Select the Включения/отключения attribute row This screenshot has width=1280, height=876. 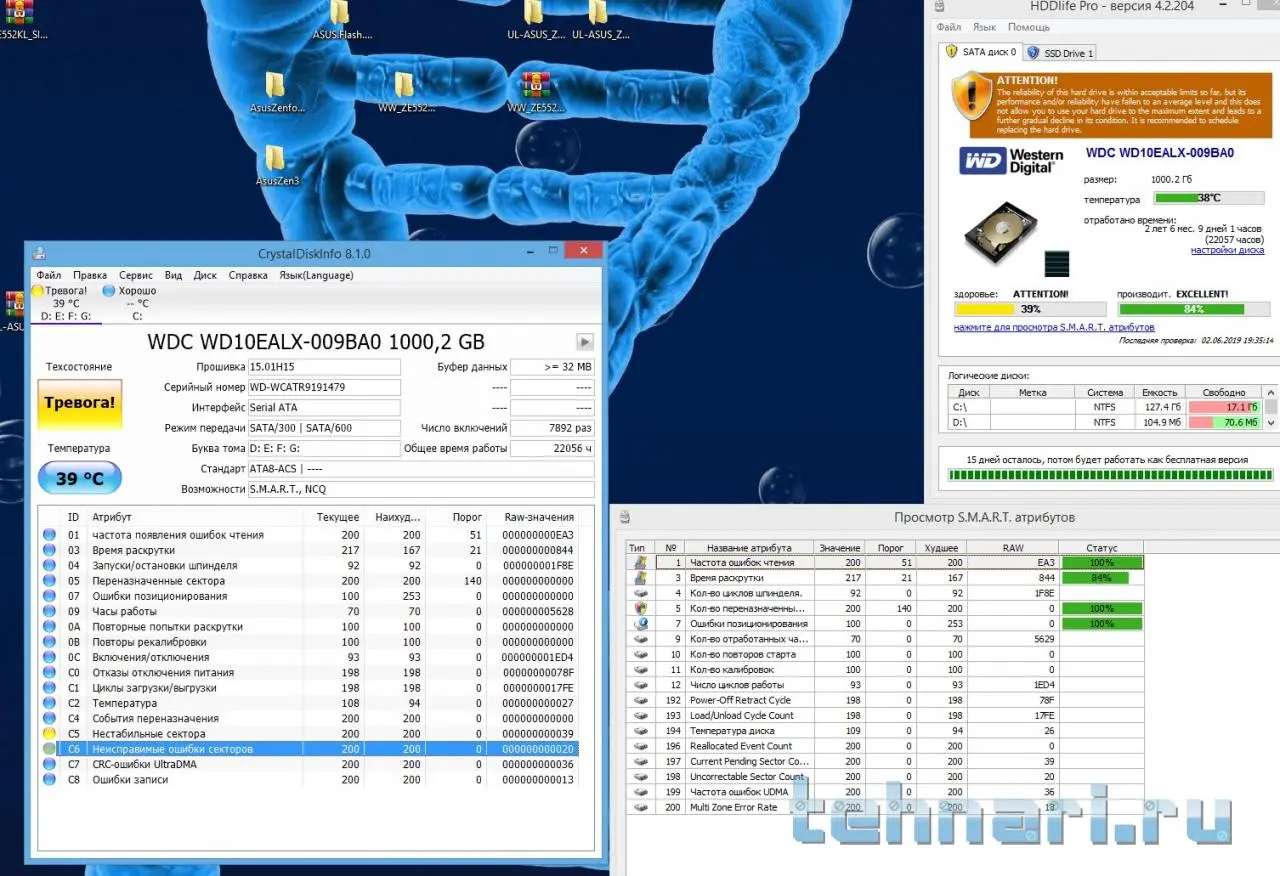tap(310, 657)
